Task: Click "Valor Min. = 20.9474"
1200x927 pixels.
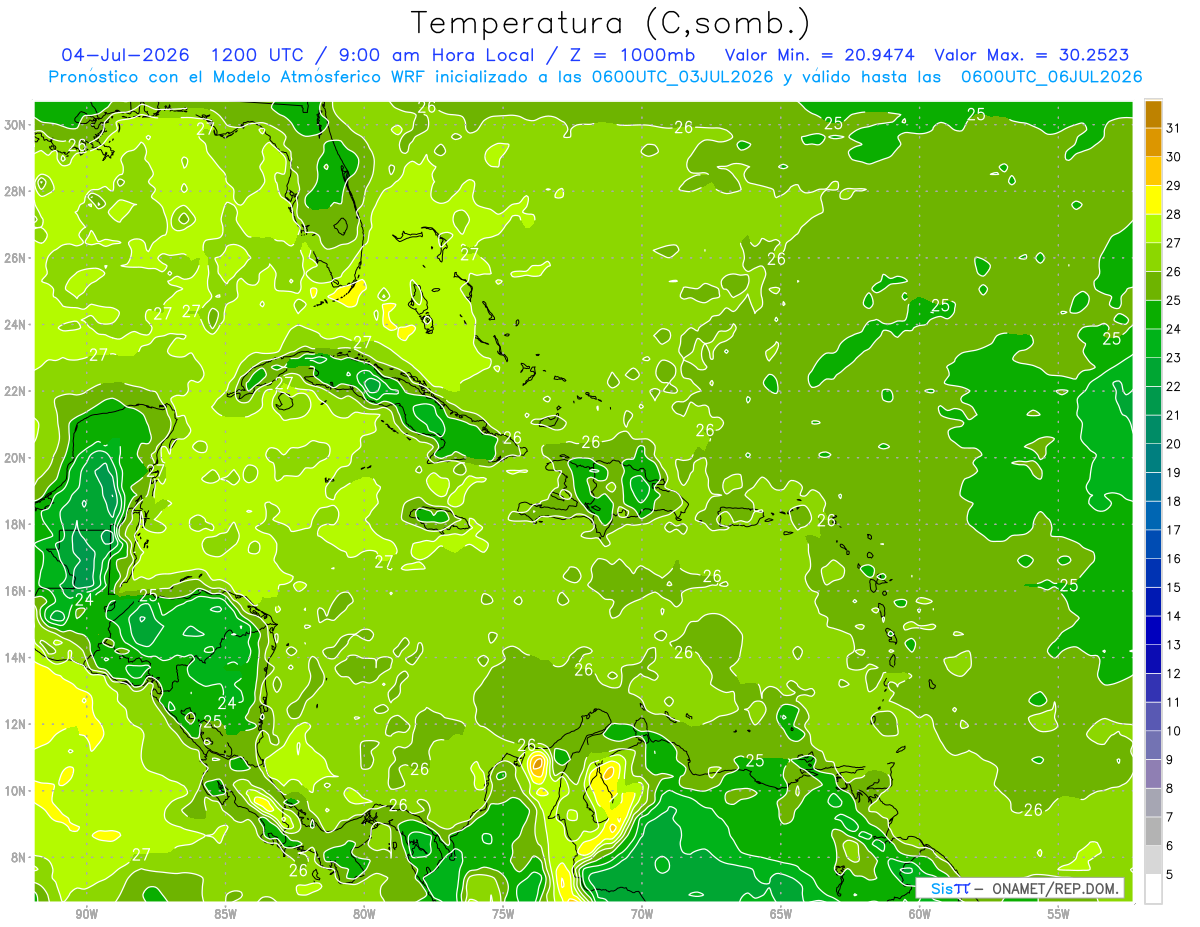Action: pos(819,55)
